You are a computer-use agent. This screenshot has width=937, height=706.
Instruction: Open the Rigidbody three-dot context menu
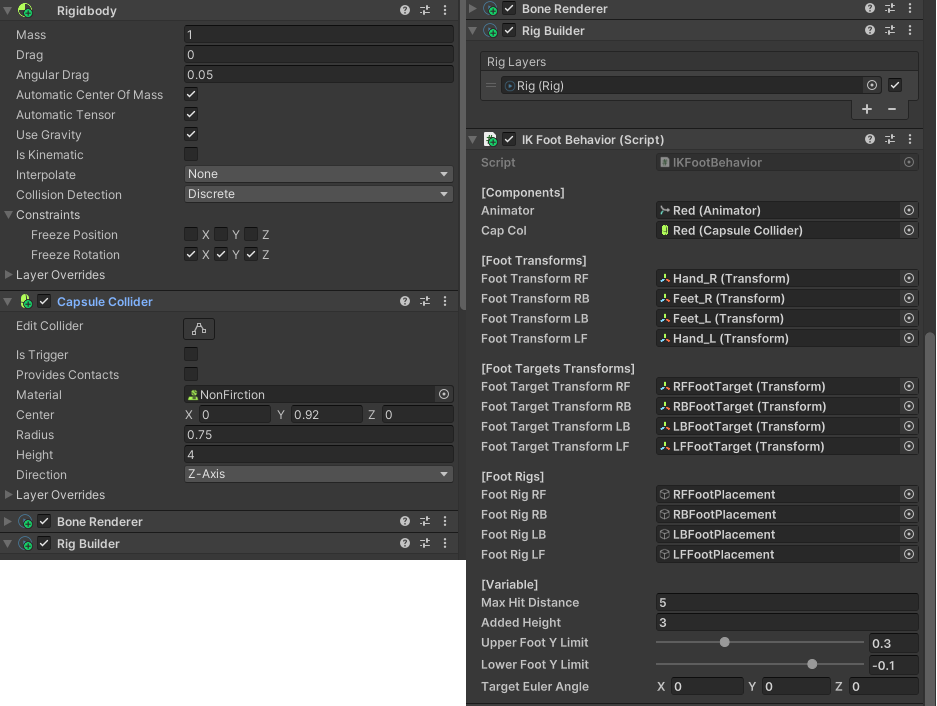click(444, 10)
